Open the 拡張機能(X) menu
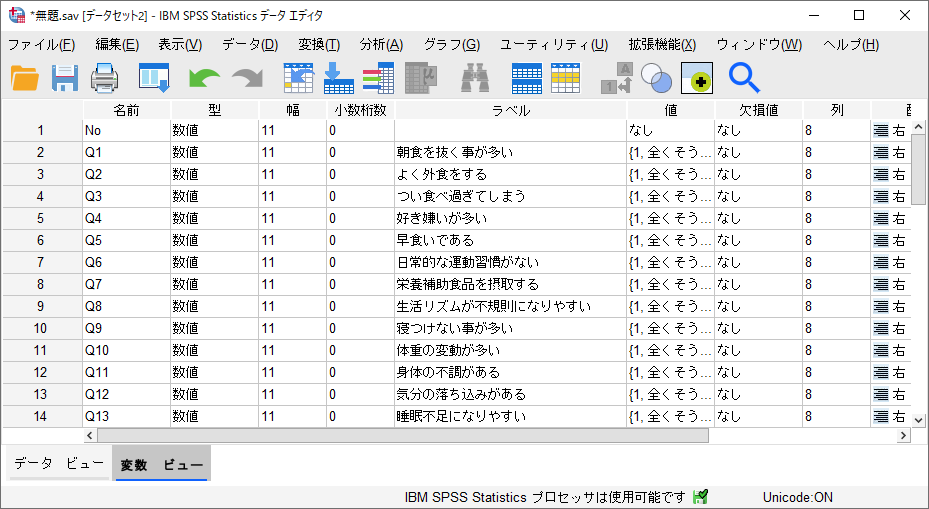Screen dimensions: 929x509 click(x=662, y=44)
